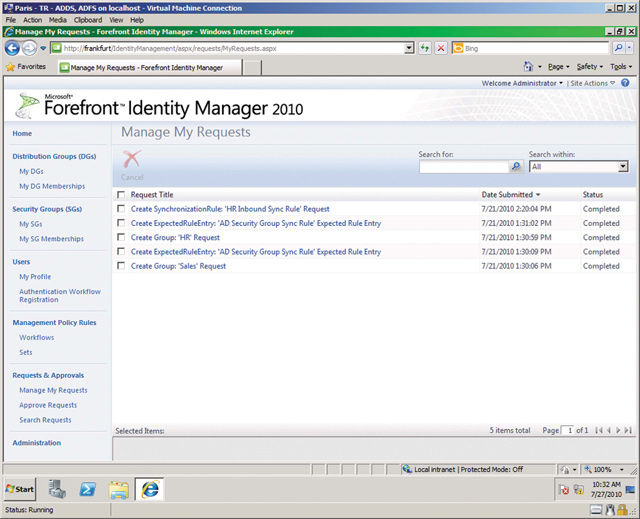Viewport: 640px width, 519px height.
Task: Open the Site Actions menu
Action: tap(593, 83)
